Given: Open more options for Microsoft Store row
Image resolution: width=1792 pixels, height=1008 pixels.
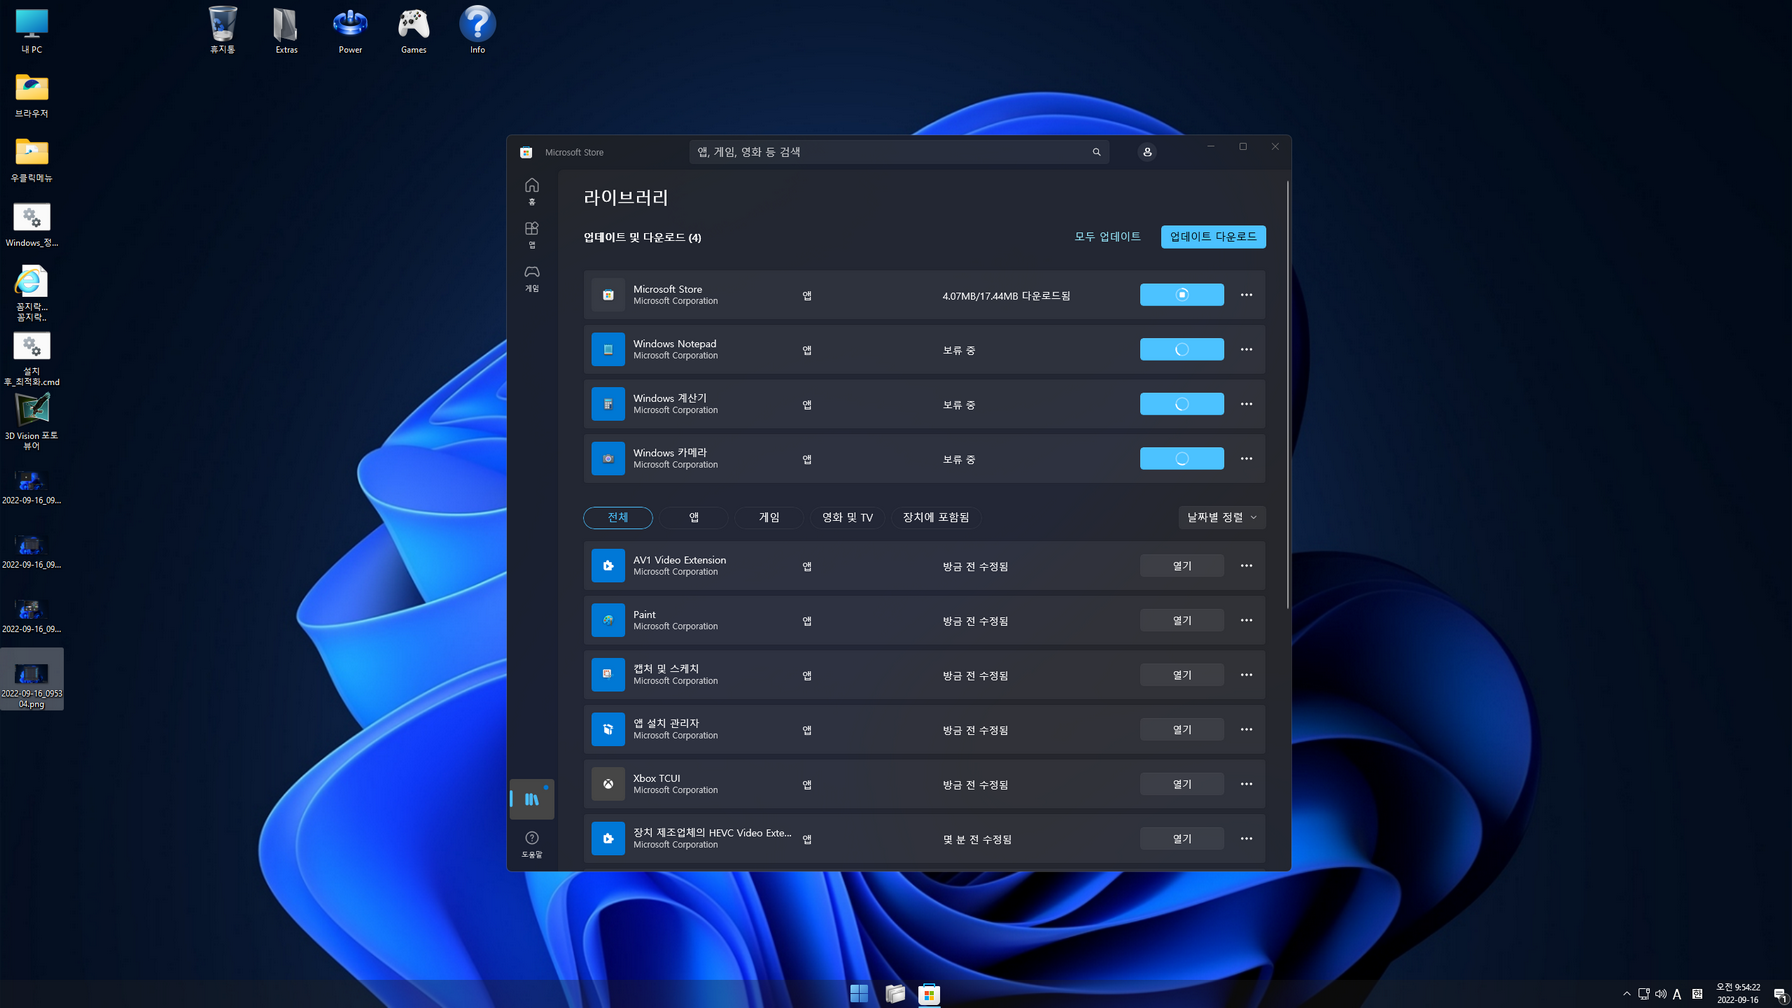Looking at the screenshot, I should pyautogui.click(x=1246, y=295).
